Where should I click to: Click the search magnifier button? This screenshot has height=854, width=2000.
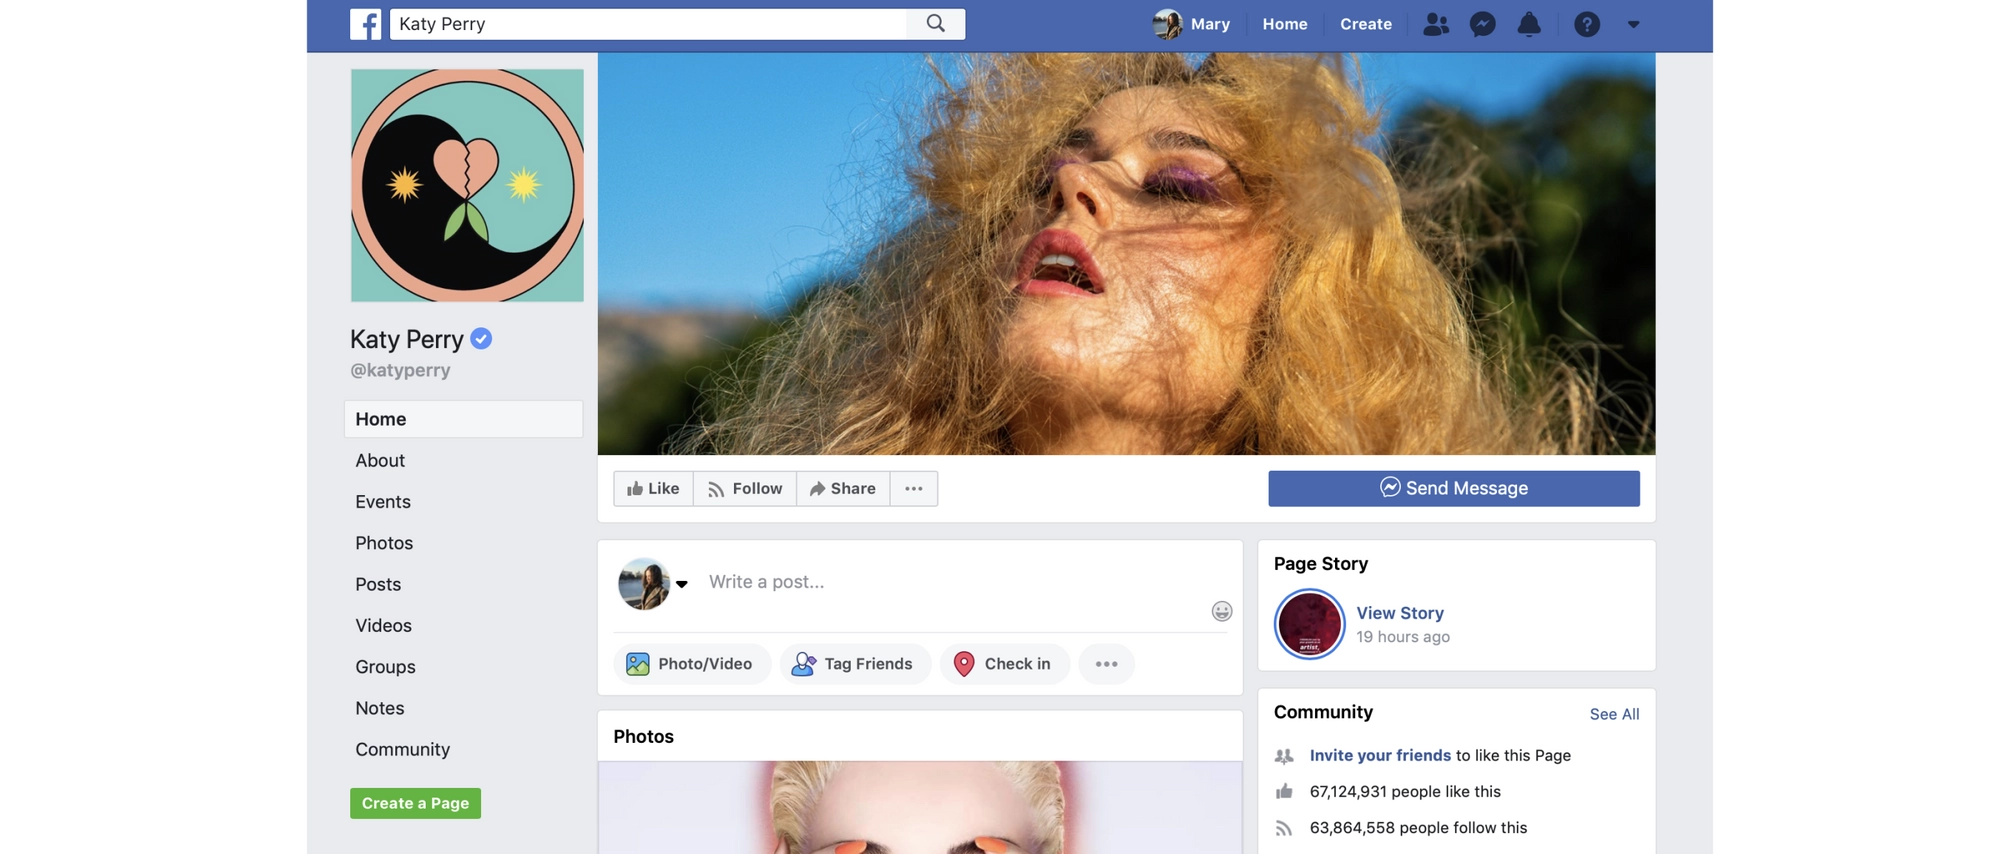click(936, 24)
